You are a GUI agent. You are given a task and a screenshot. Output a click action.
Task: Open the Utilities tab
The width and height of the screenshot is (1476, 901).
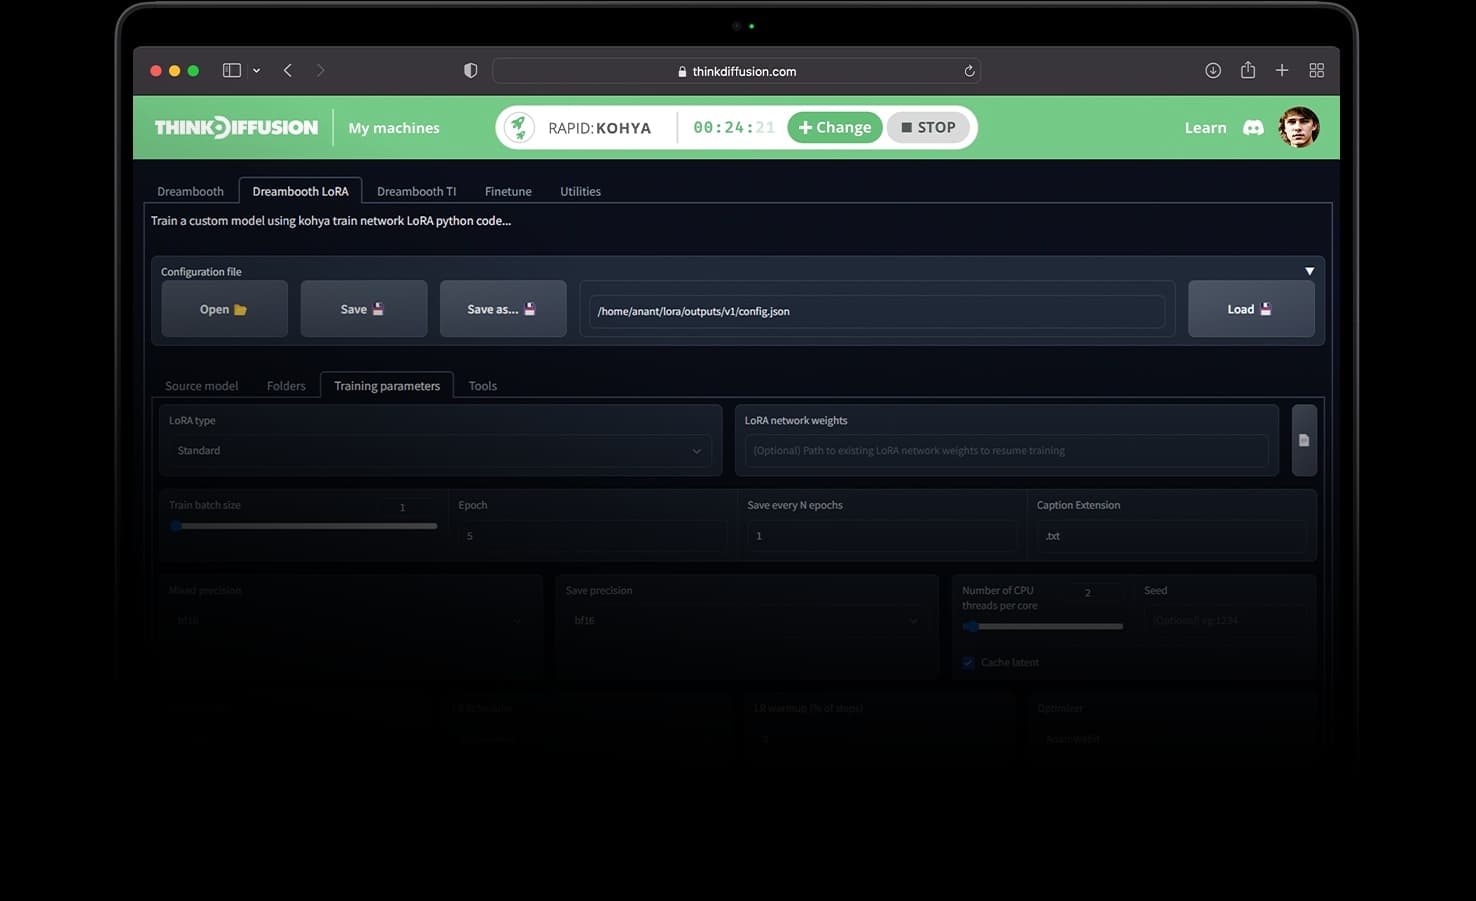pyautogui.click(x=580, y=191)
